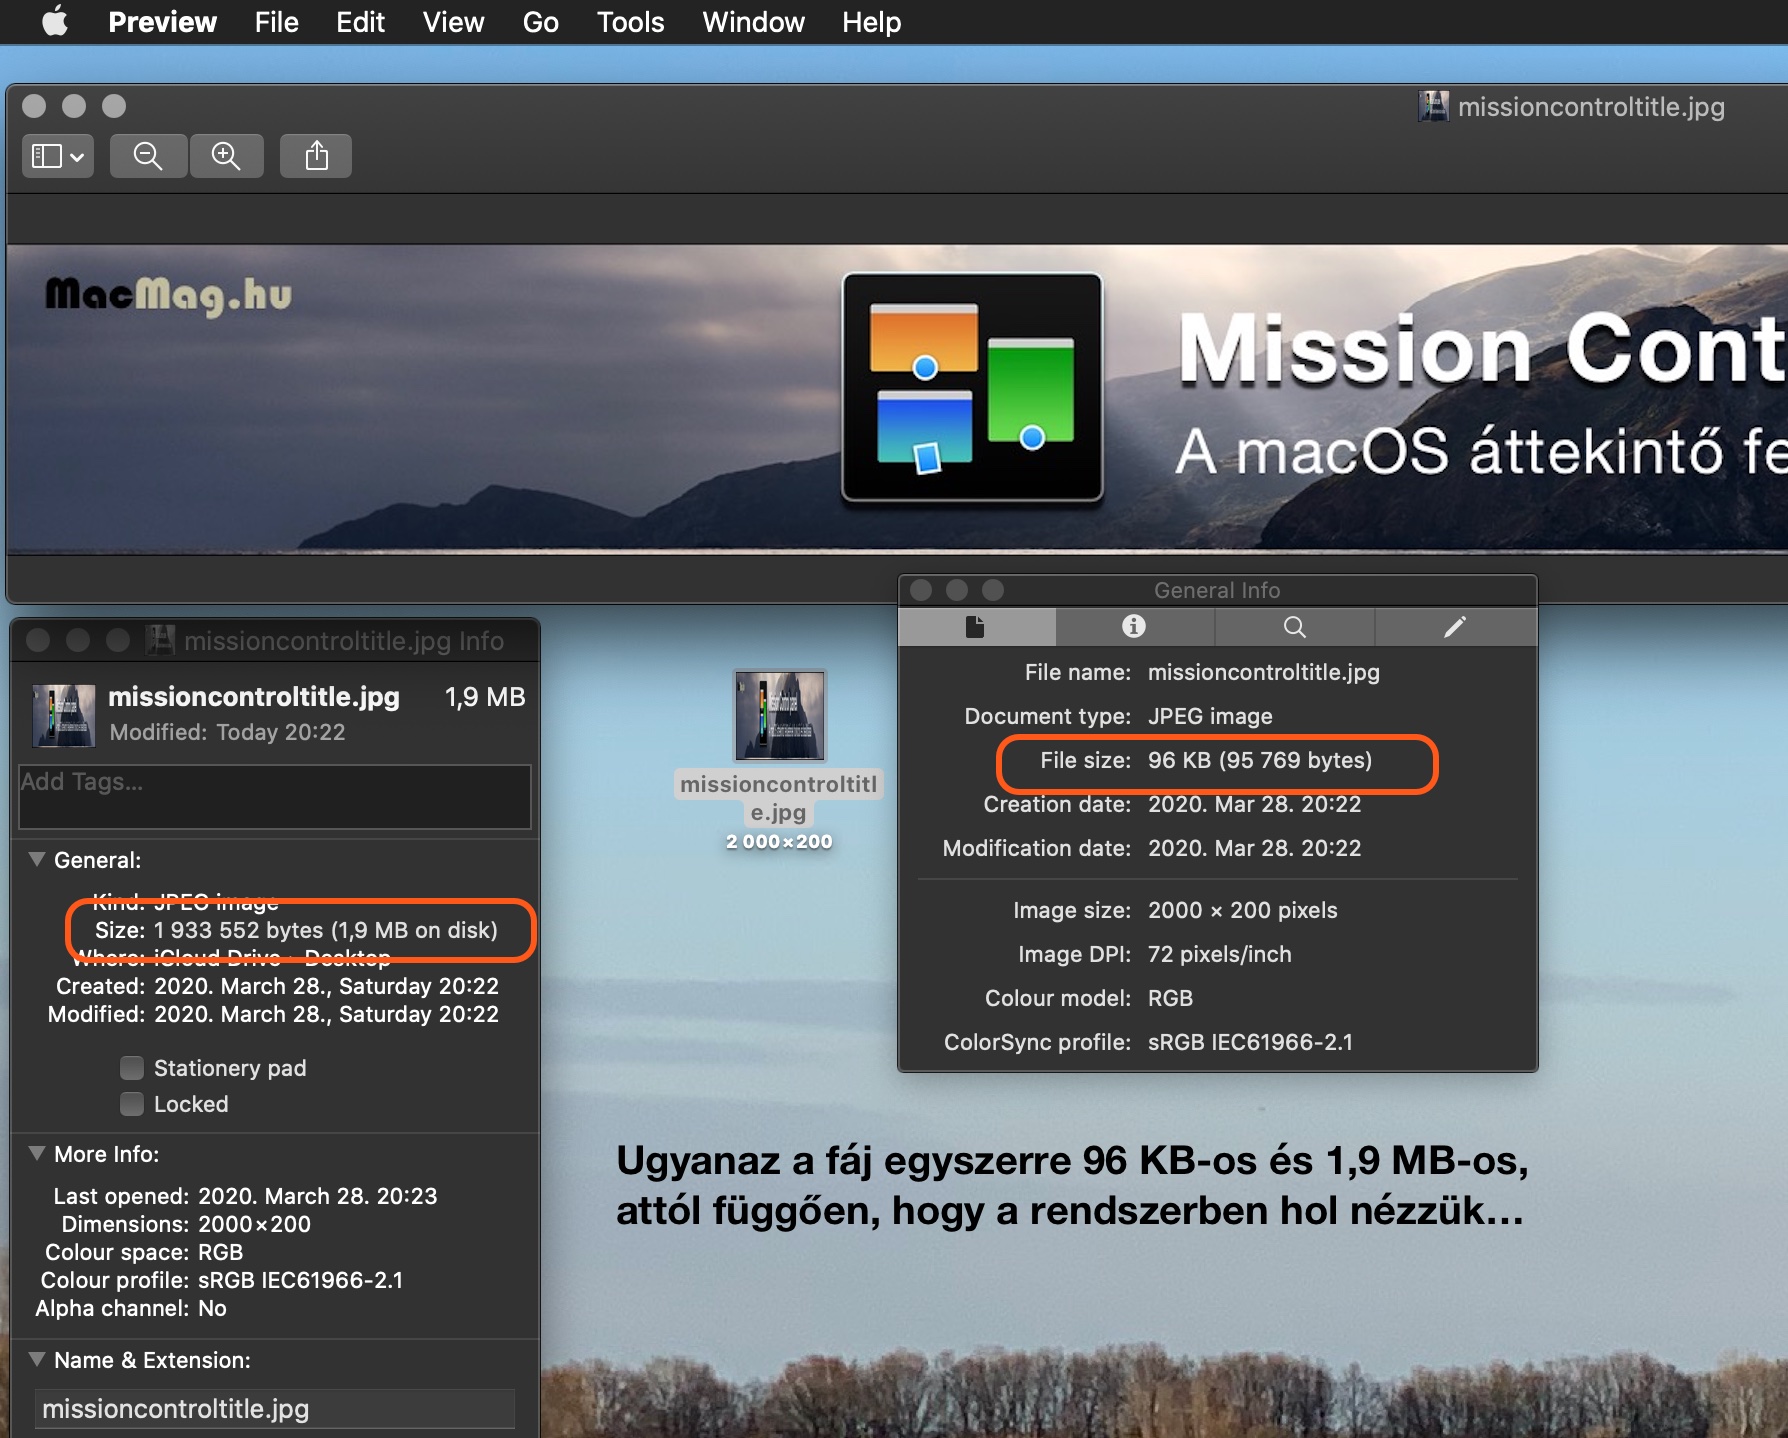Select the missioncontroltitle.jpg desktop file thumbnail
The image size is (1788, 1438).
780,716
